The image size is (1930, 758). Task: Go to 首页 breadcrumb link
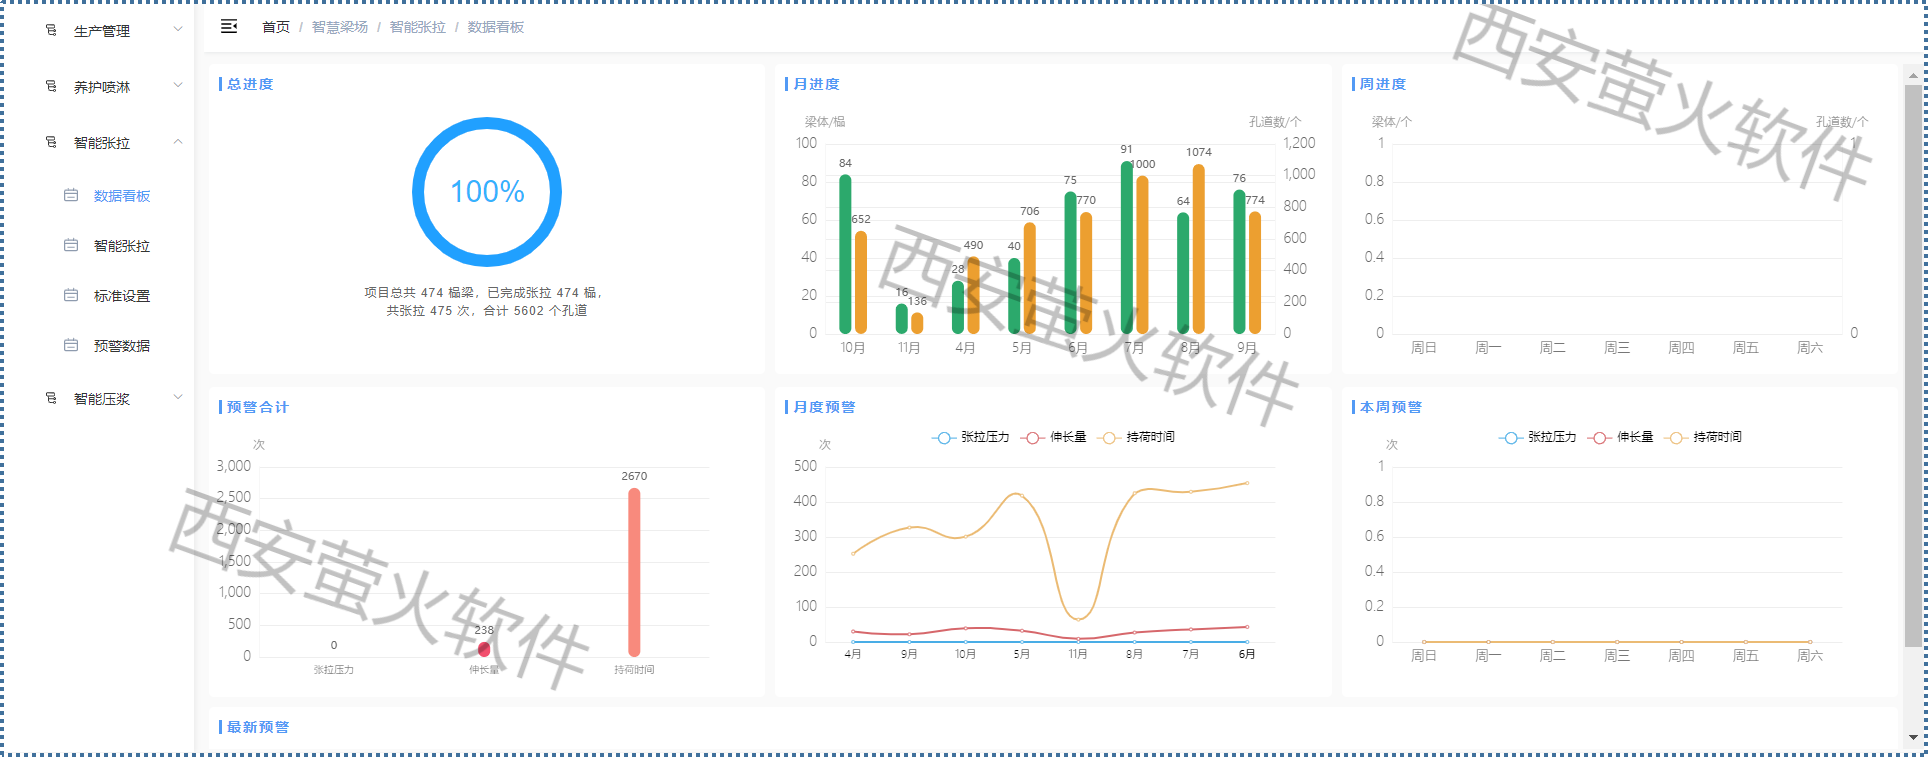point(276,27)
